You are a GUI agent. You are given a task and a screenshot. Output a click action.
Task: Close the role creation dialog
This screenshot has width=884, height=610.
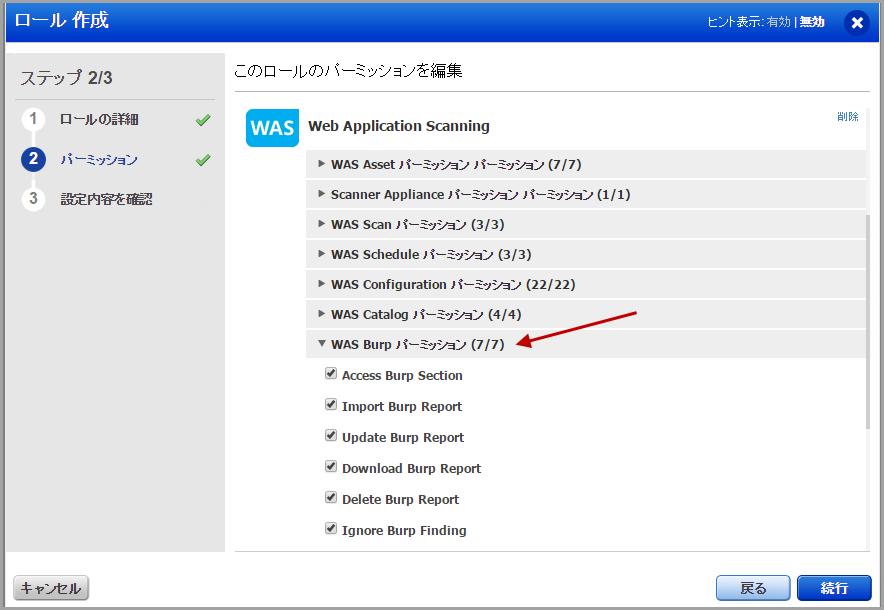point(857,22)
